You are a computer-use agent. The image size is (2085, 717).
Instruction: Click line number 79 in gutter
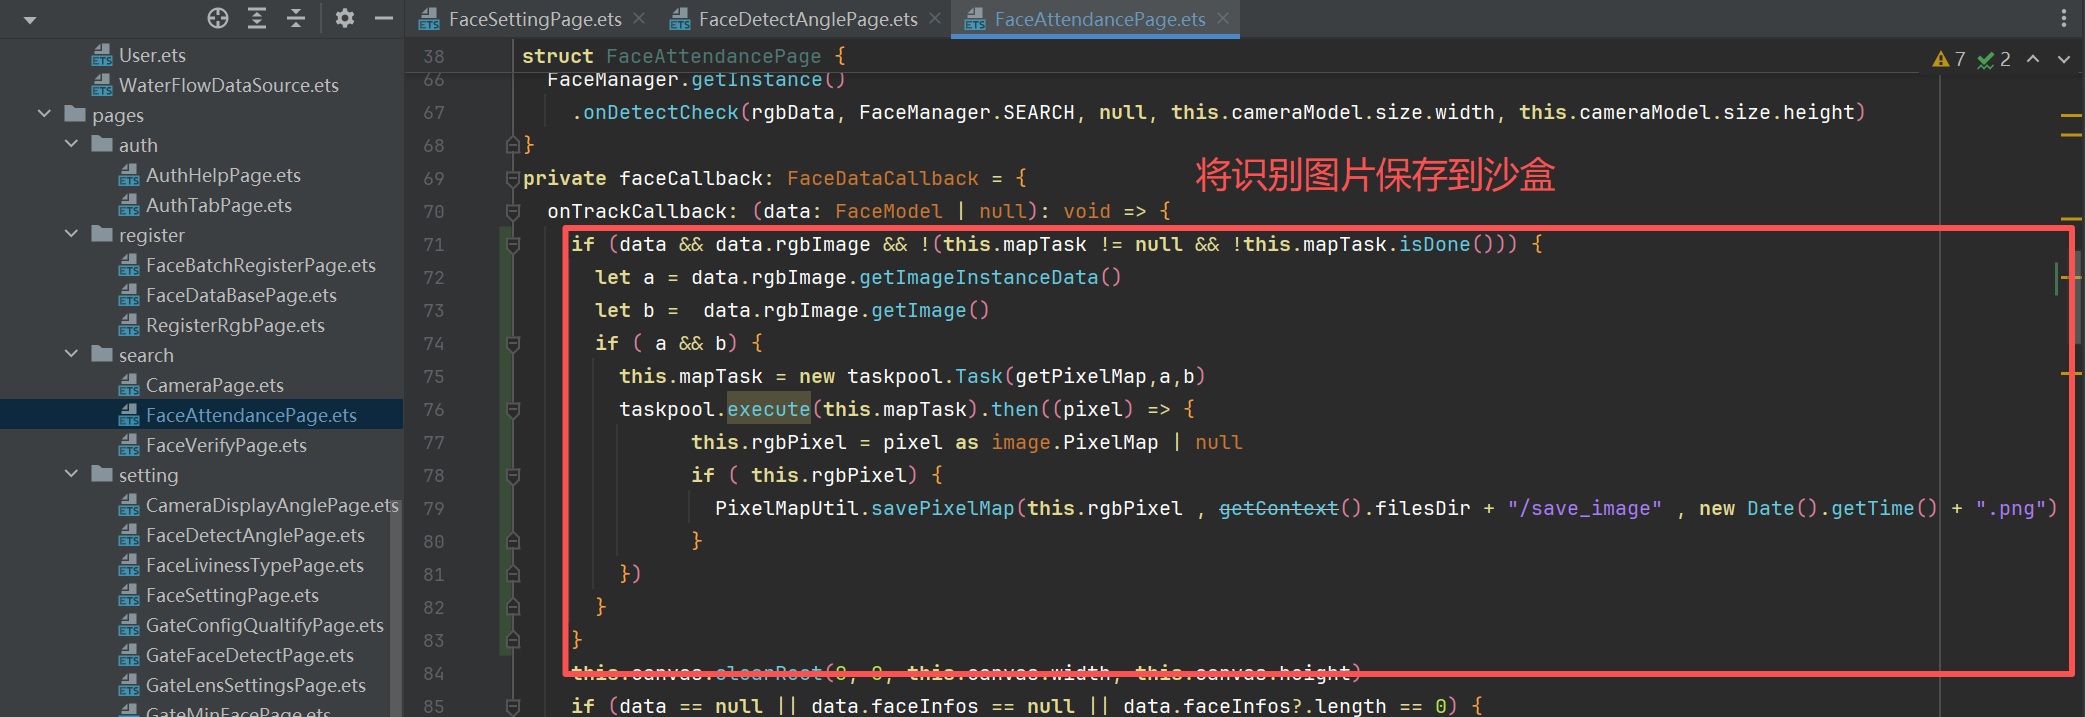[x=433, y=508]
